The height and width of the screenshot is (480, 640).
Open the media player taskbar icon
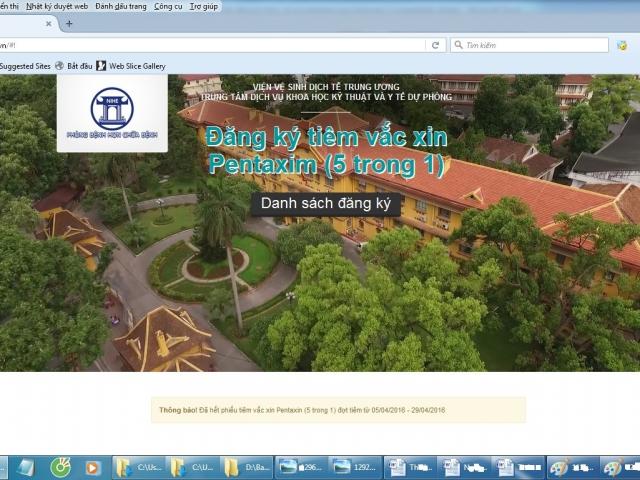click(x=92, y=468)
